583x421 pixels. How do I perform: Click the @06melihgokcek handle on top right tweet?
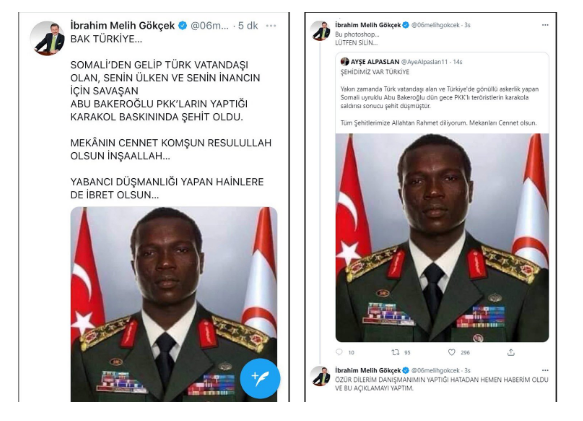[435, 25]
